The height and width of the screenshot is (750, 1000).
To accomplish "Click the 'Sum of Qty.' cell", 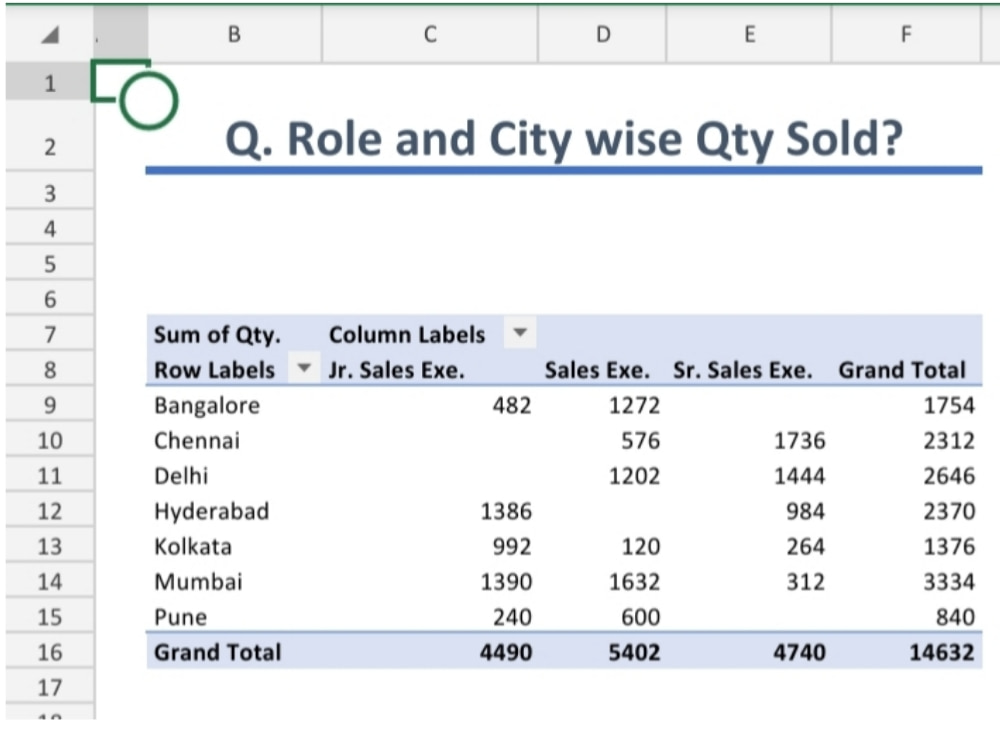I will 217,335.
